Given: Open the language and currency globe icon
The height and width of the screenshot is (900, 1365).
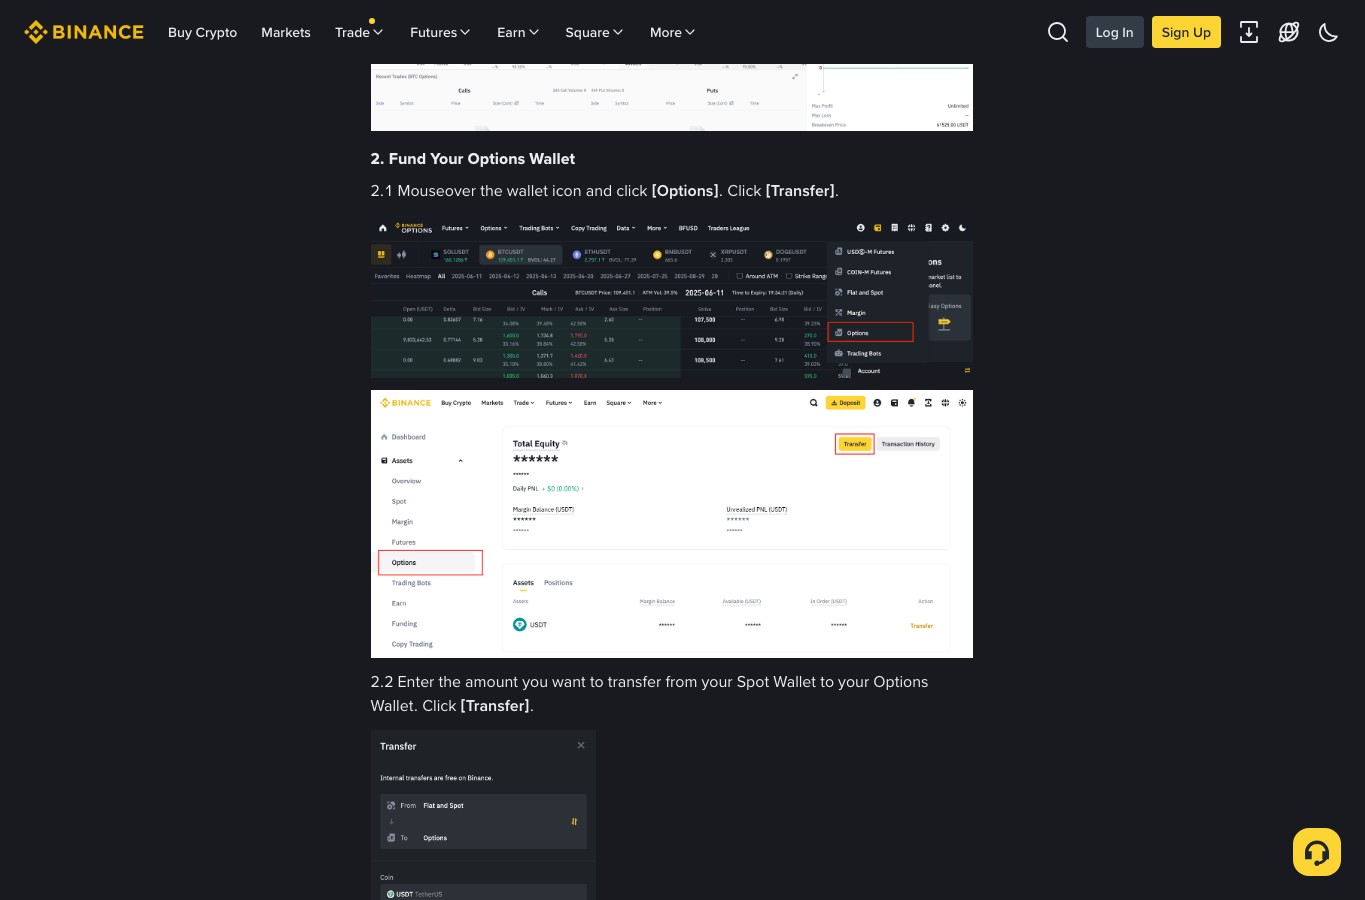Looking at the screenshot, I should (1289, 32).
